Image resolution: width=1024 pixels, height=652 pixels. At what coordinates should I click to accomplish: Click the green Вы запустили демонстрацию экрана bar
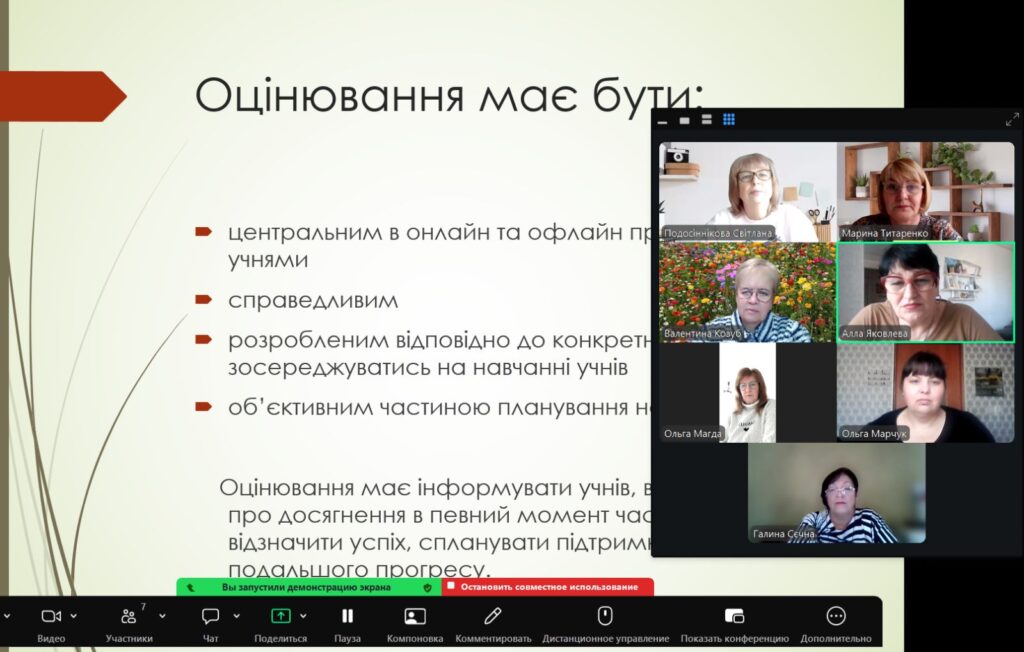309,587
